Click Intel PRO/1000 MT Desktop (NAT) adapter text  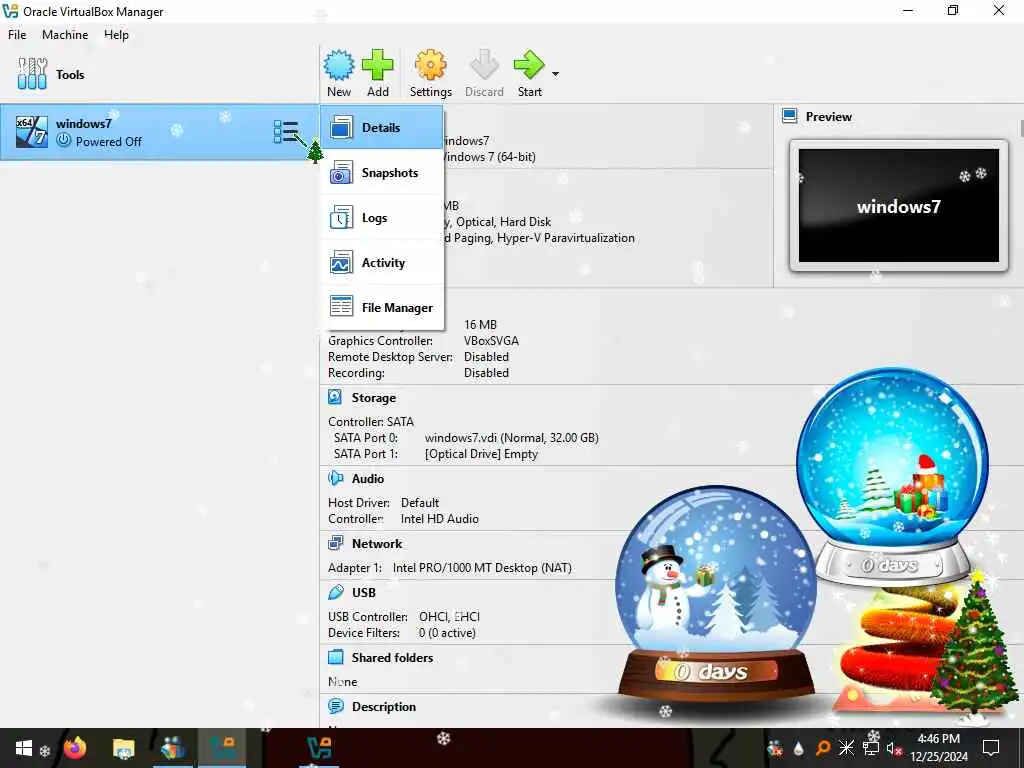pos(482,568)
